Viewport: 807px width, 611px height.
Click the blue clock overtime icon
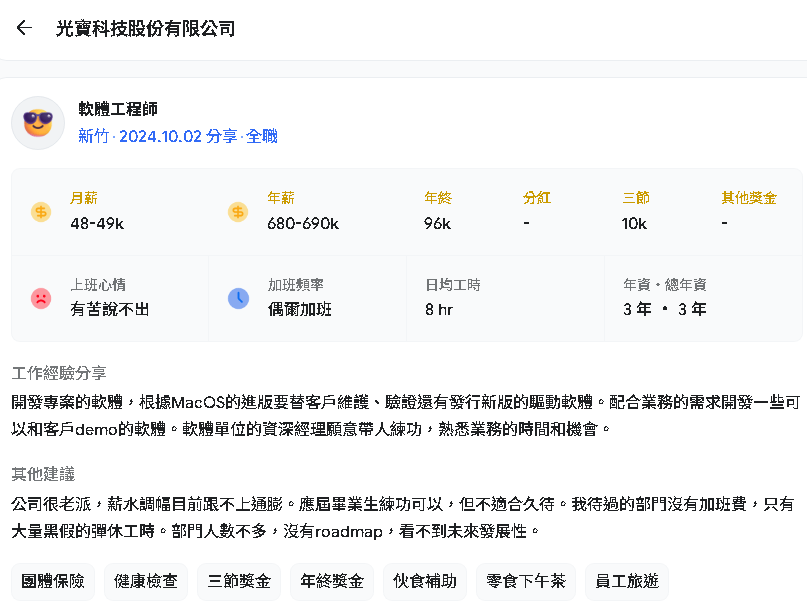click(x=238, y=298)
